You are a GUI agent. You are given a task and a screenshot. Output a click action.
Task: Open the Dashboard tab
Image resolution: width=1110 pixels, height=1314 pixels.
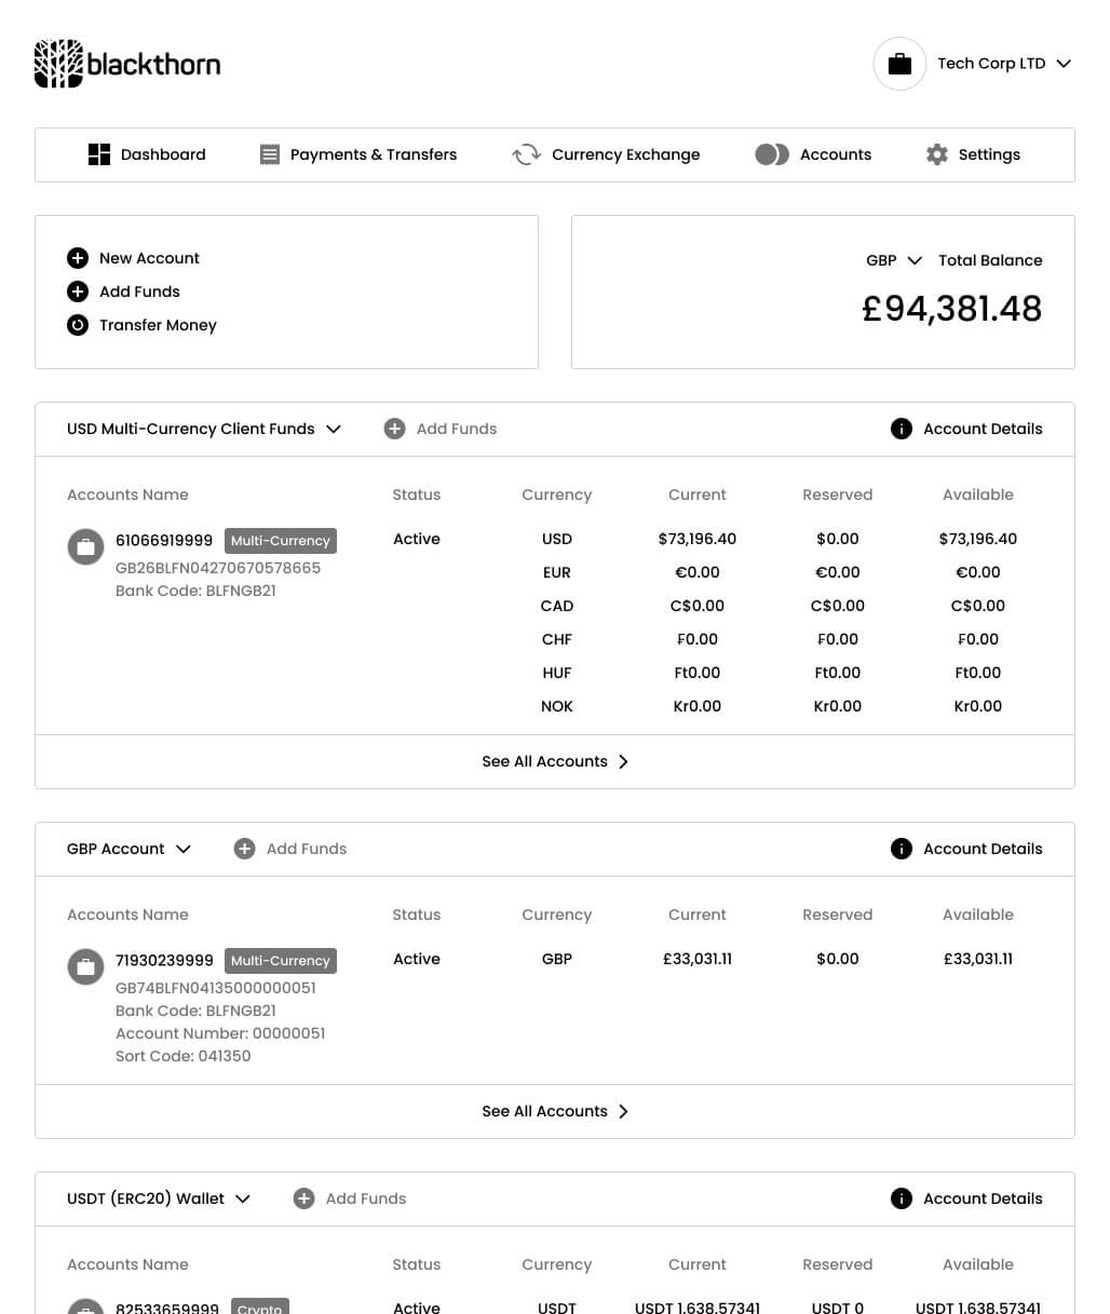[147, 155]
